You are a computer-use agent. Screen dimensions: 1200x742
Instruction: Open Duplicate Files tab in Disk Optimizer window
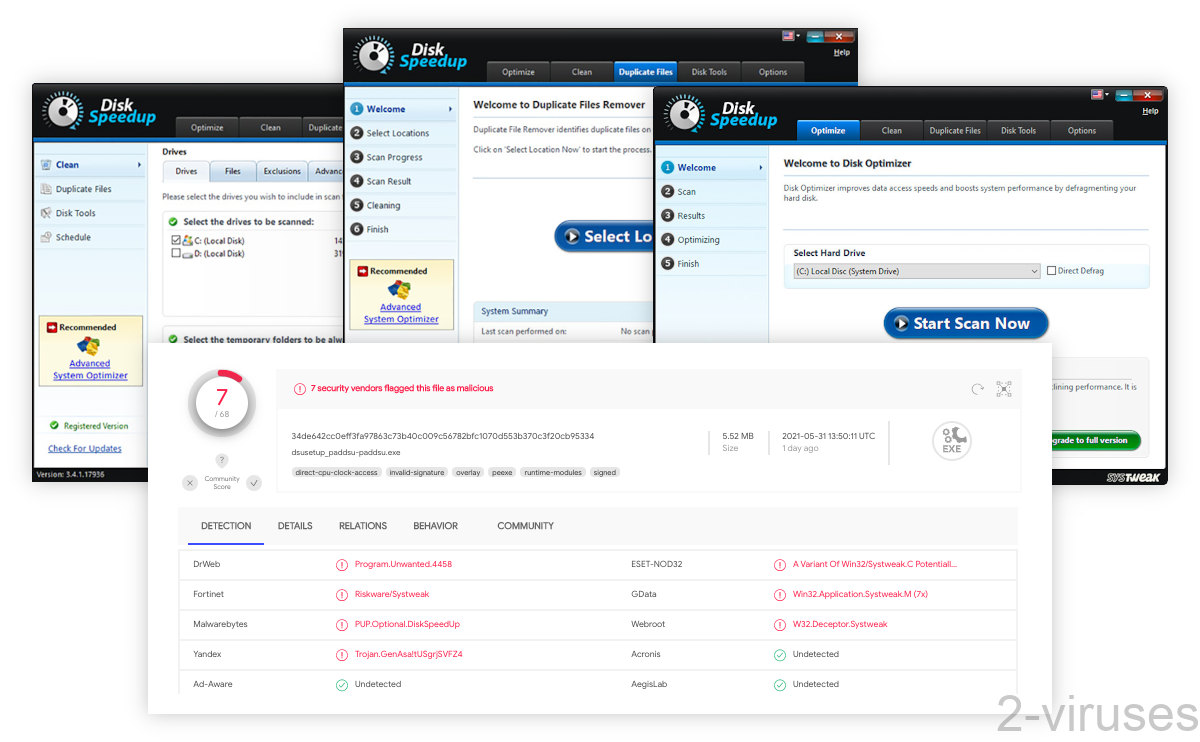[x=955, y=131]
